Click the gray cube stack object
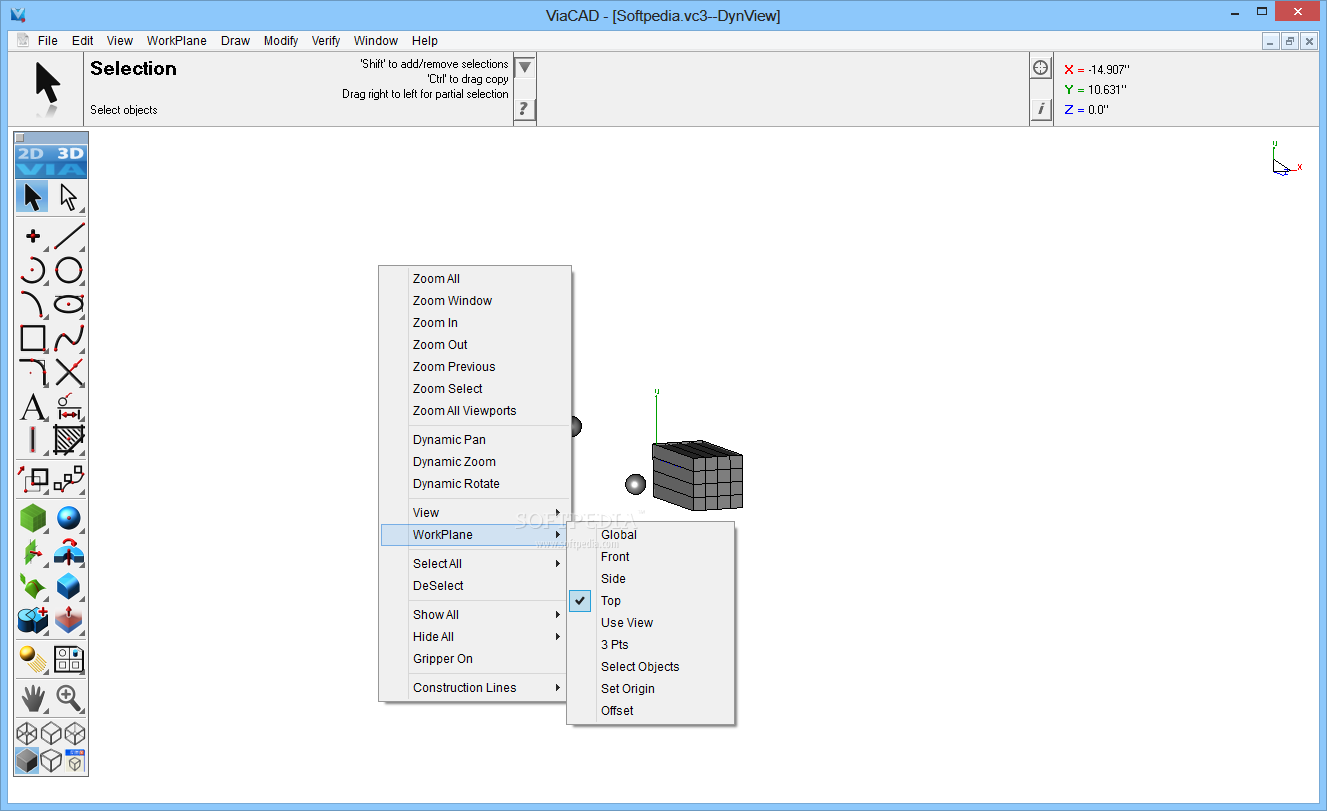This screenshot has width=1327, height=811. point(698,475)
